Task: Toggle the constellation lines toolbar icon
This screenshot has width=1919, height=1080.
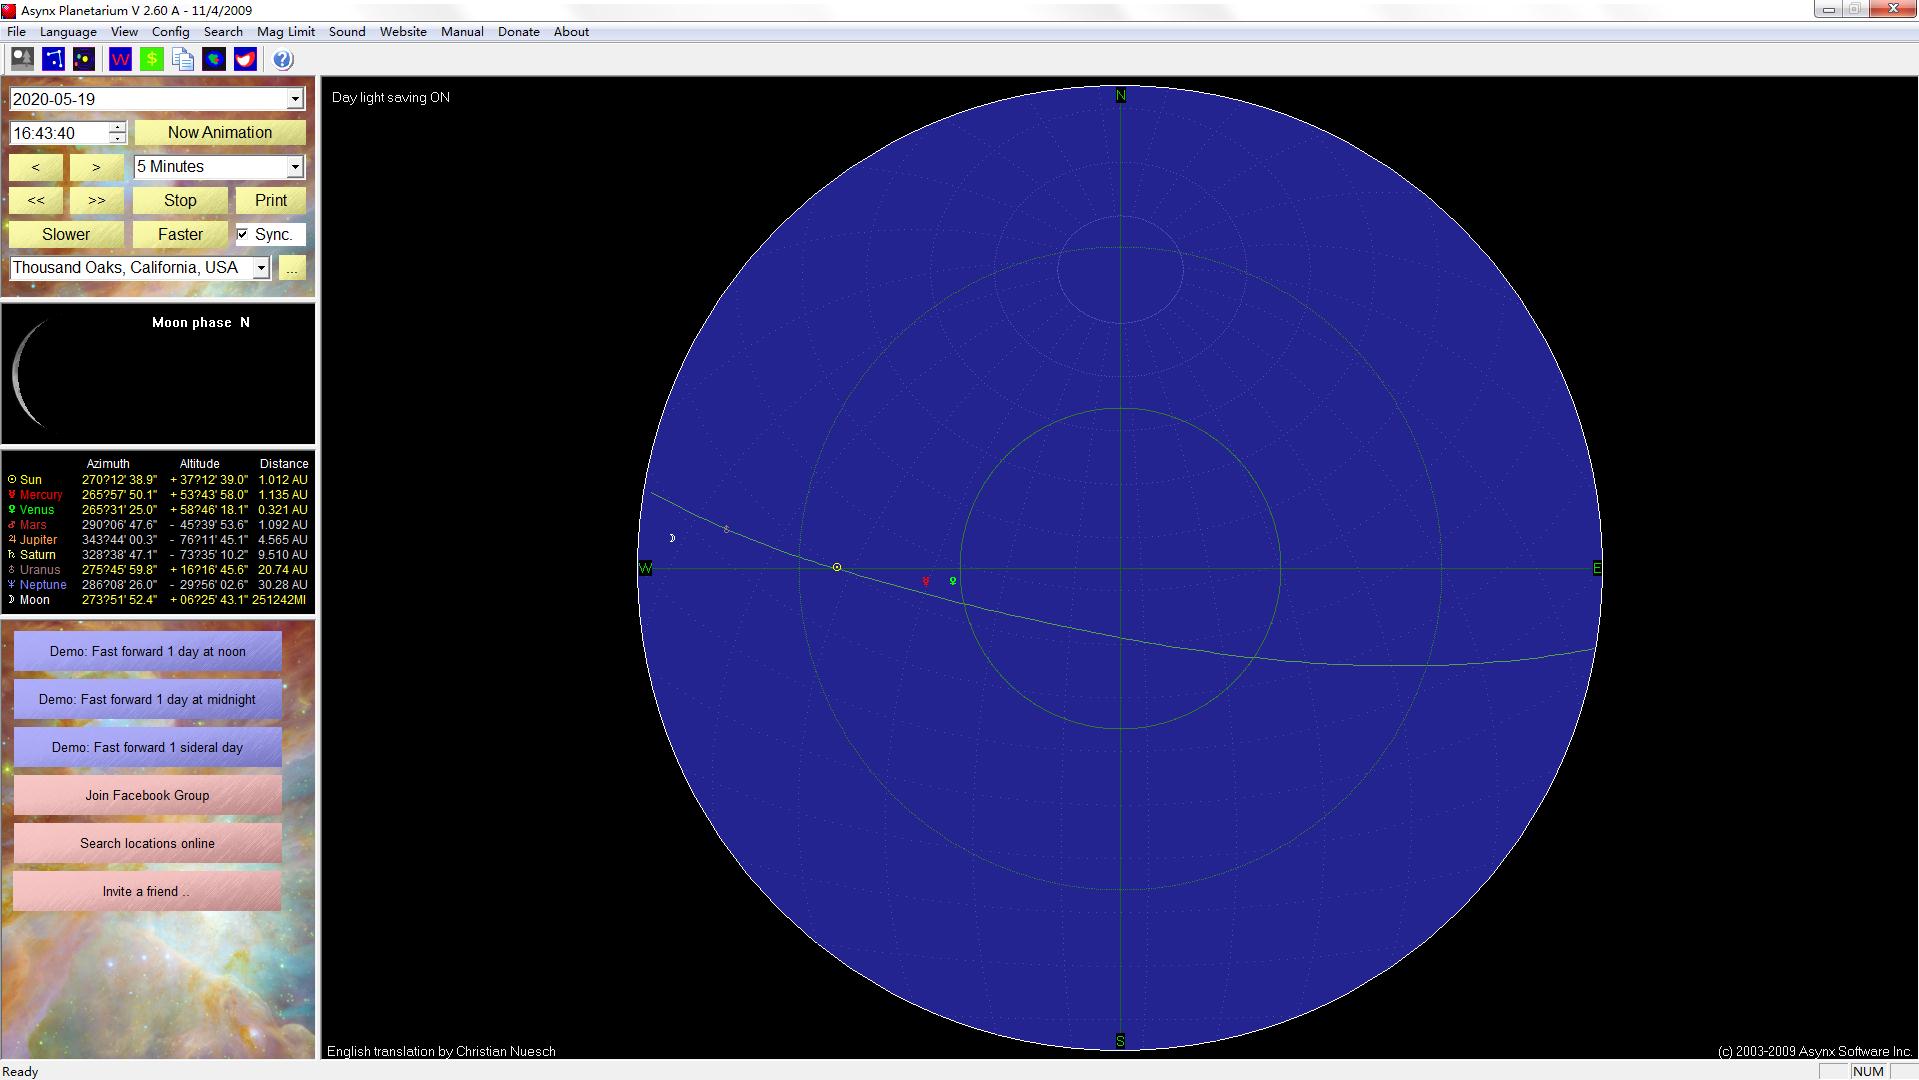Action: [x=53, y=59]
